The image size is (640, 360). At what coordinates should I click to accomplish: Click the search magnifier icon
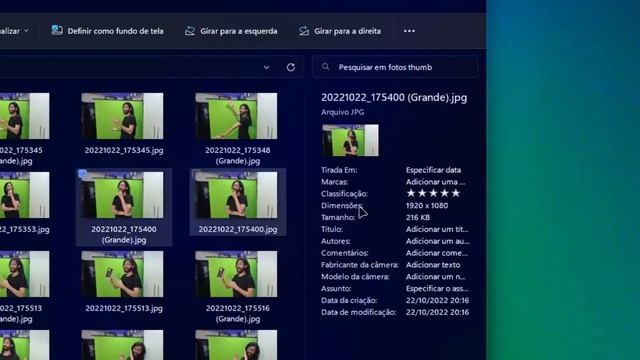325,67
